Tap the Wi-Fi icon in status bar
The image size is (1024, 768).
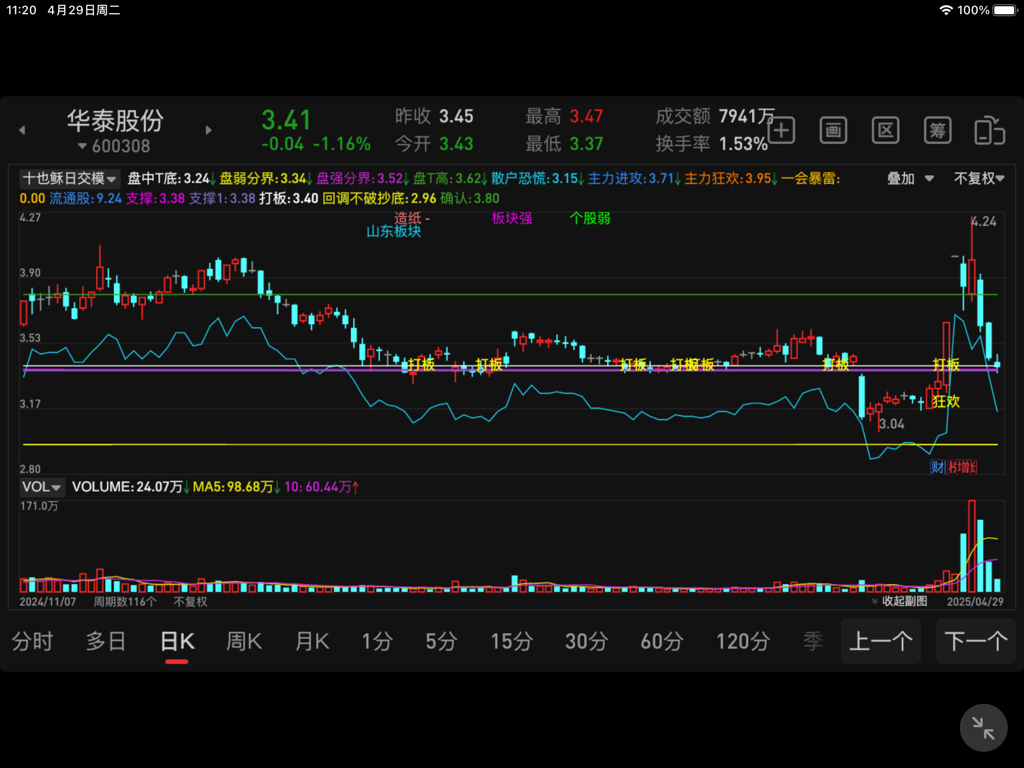946,10
